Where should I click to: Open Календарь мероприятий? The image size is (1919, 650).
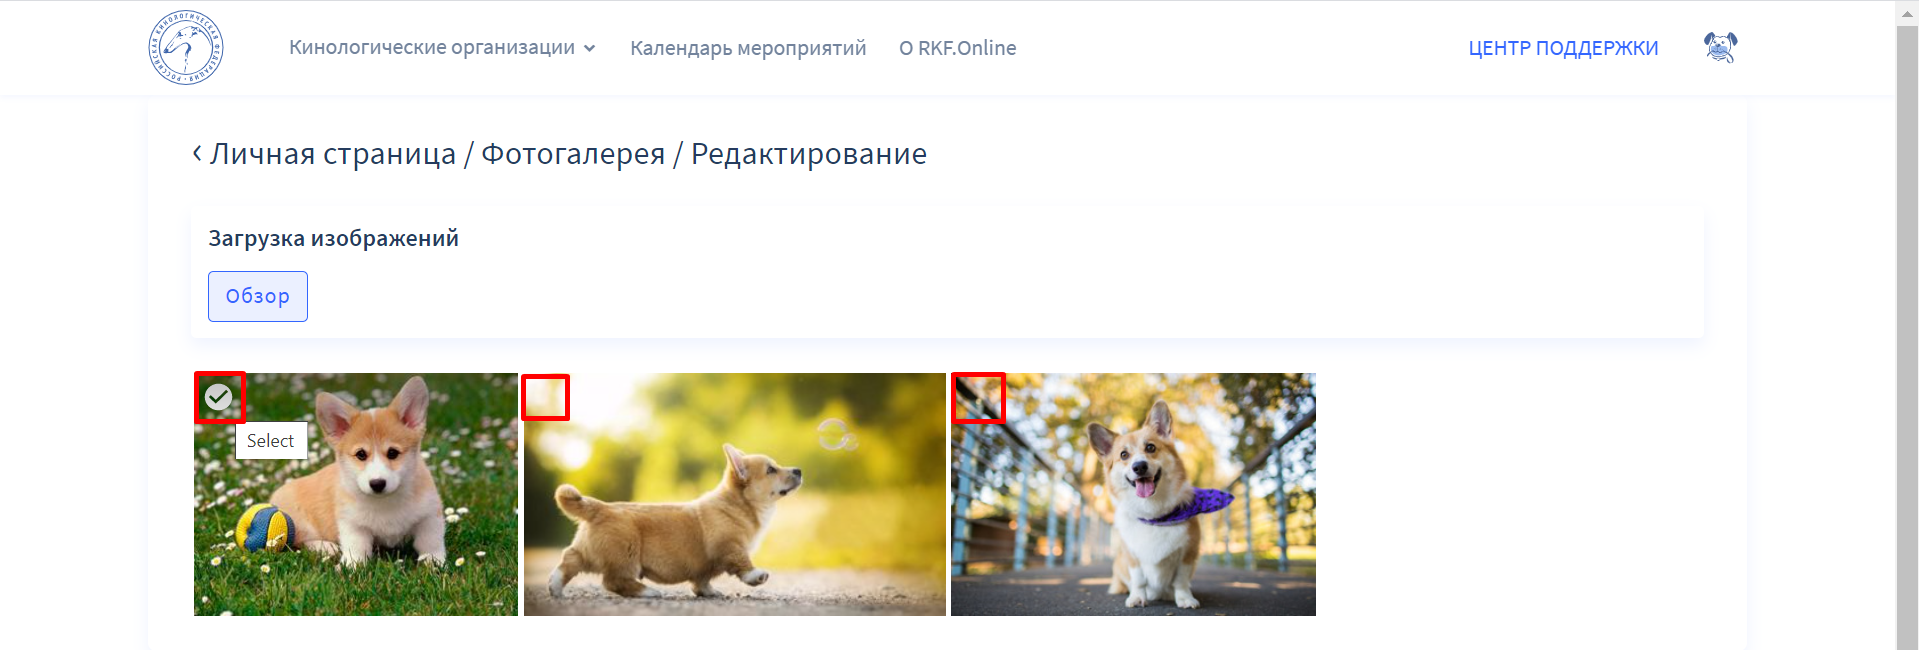748,48
